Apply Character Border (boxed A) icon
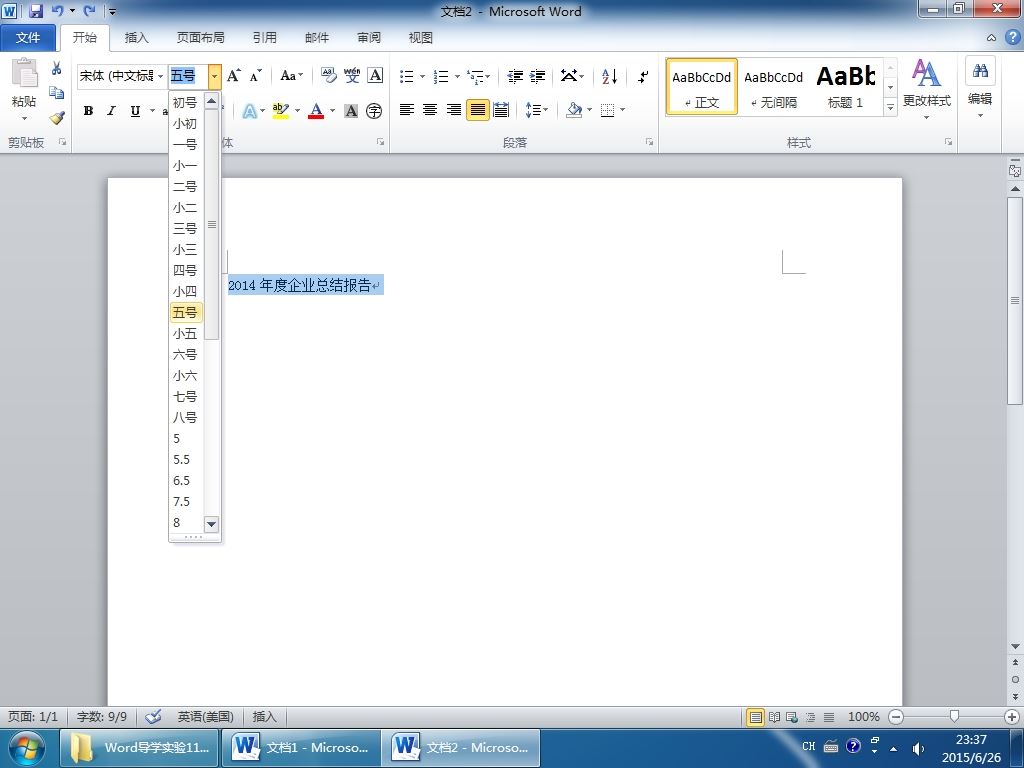Viewport: 1024px width, 768px height. (x=375, y=76)
